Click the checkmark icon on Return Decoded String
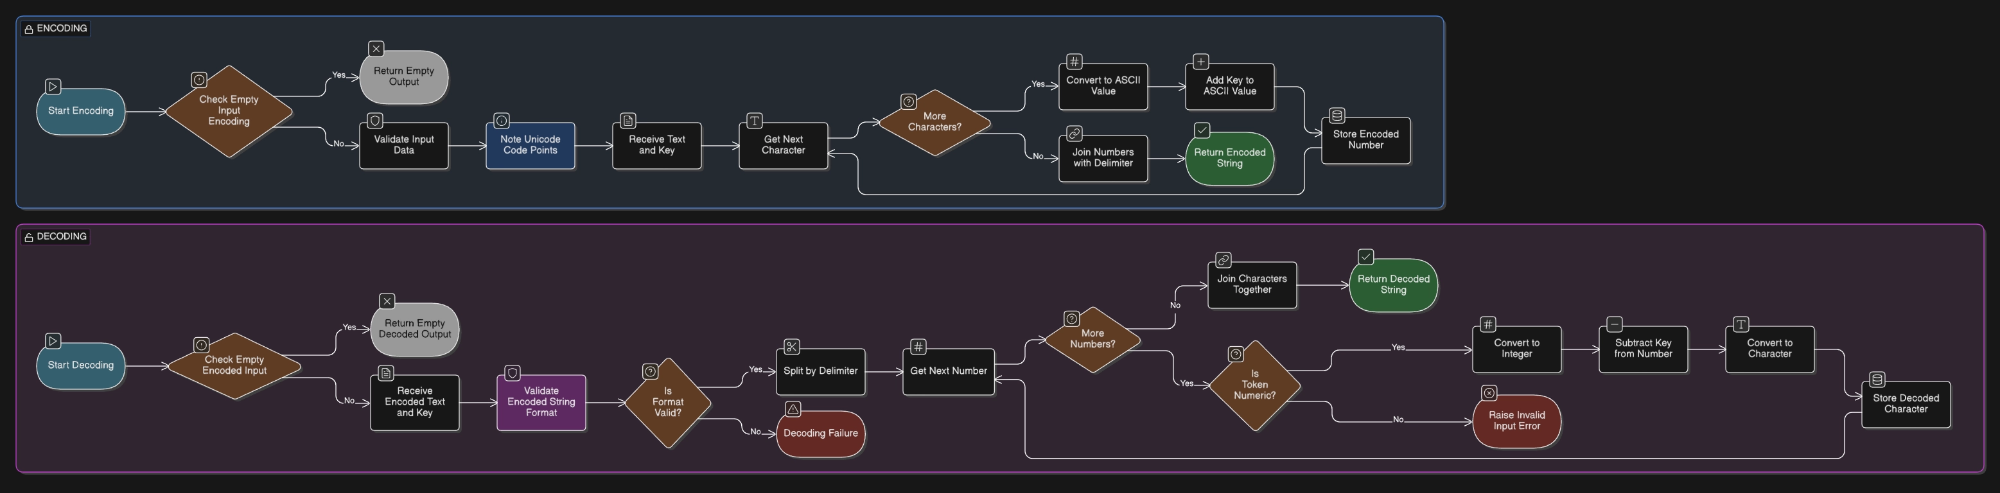Viewport: 2000px width, 493px height. 1366,257
